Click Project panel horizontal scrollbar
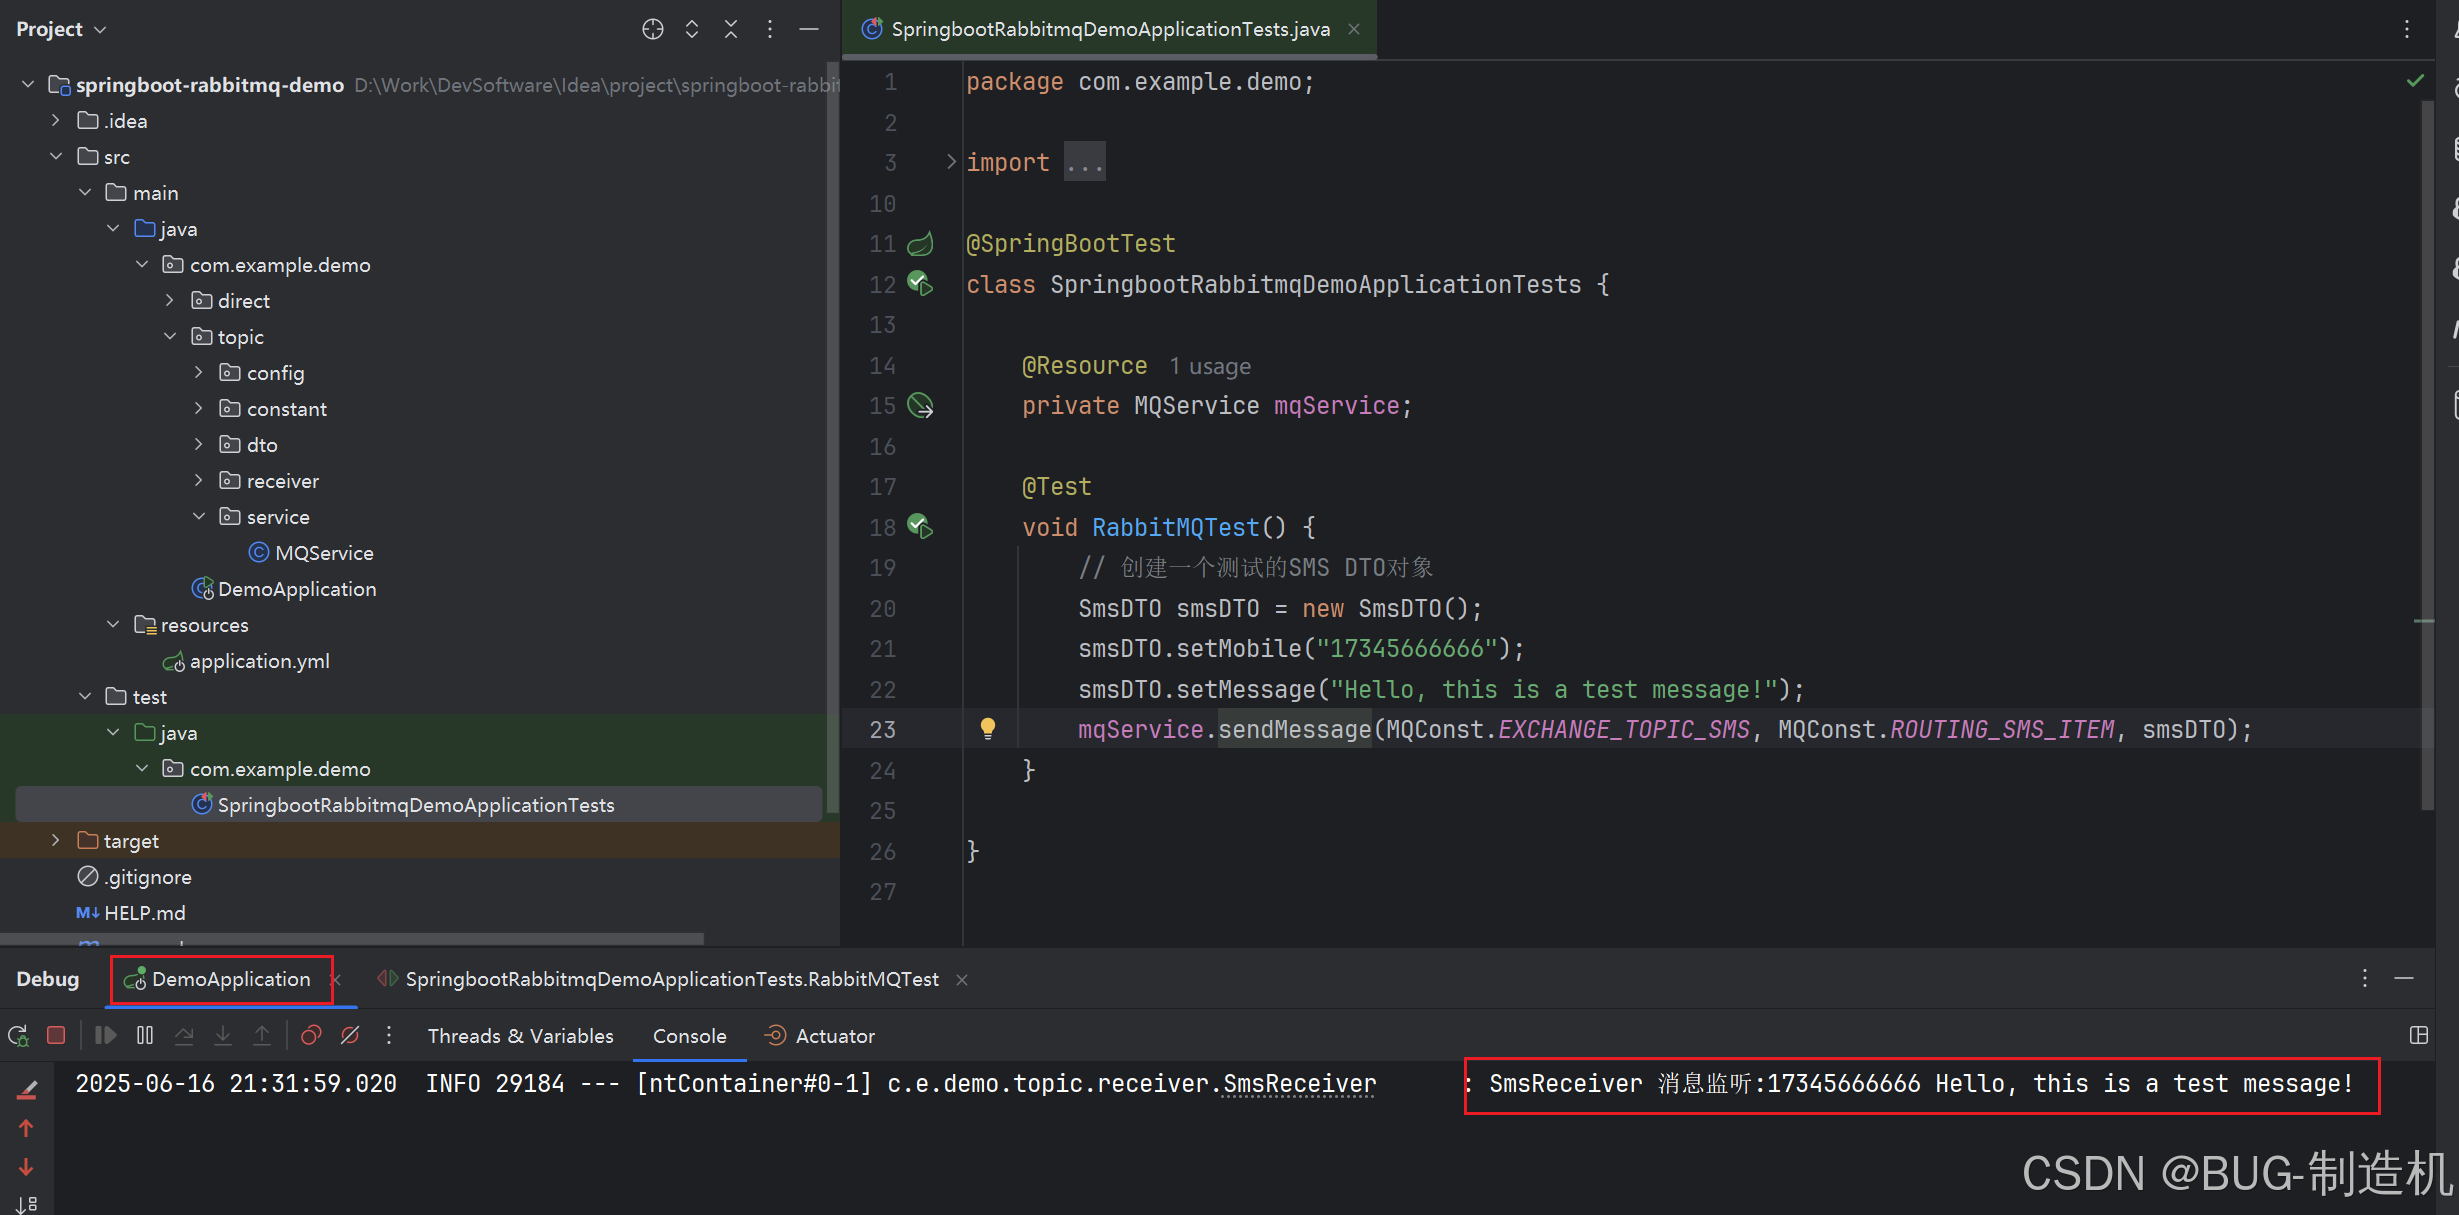Viewport: 2459px width, 1215px height. coord(352,939)
